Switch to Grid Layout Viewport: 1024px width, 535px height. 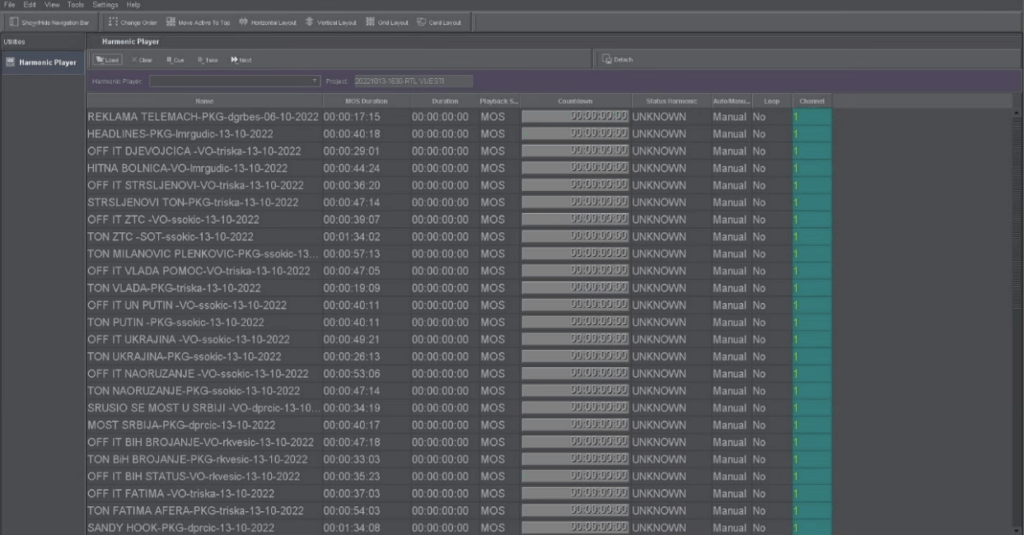pos(387,22)
